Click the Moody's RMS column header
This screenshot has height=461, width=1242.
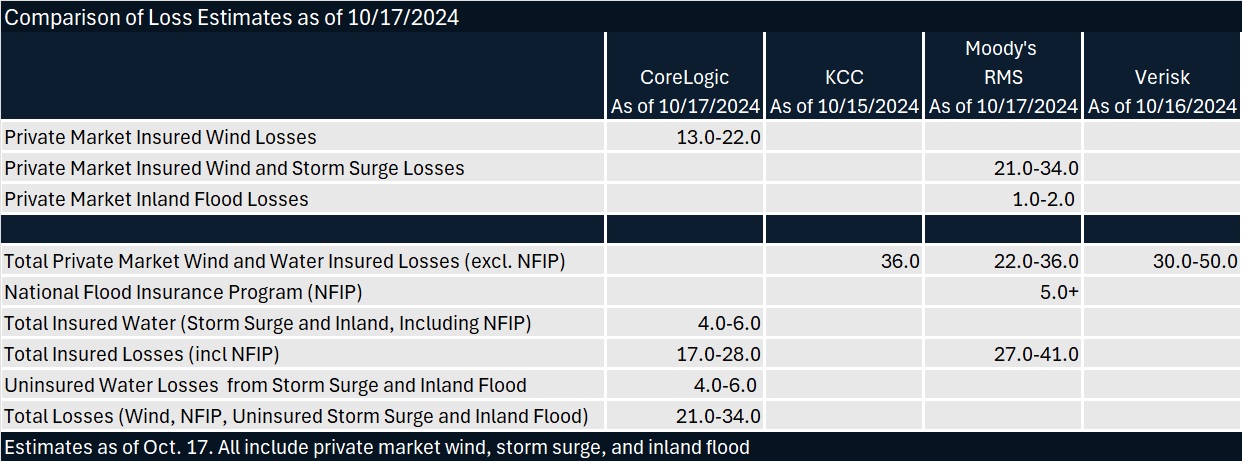click(x=1003, y=62)
